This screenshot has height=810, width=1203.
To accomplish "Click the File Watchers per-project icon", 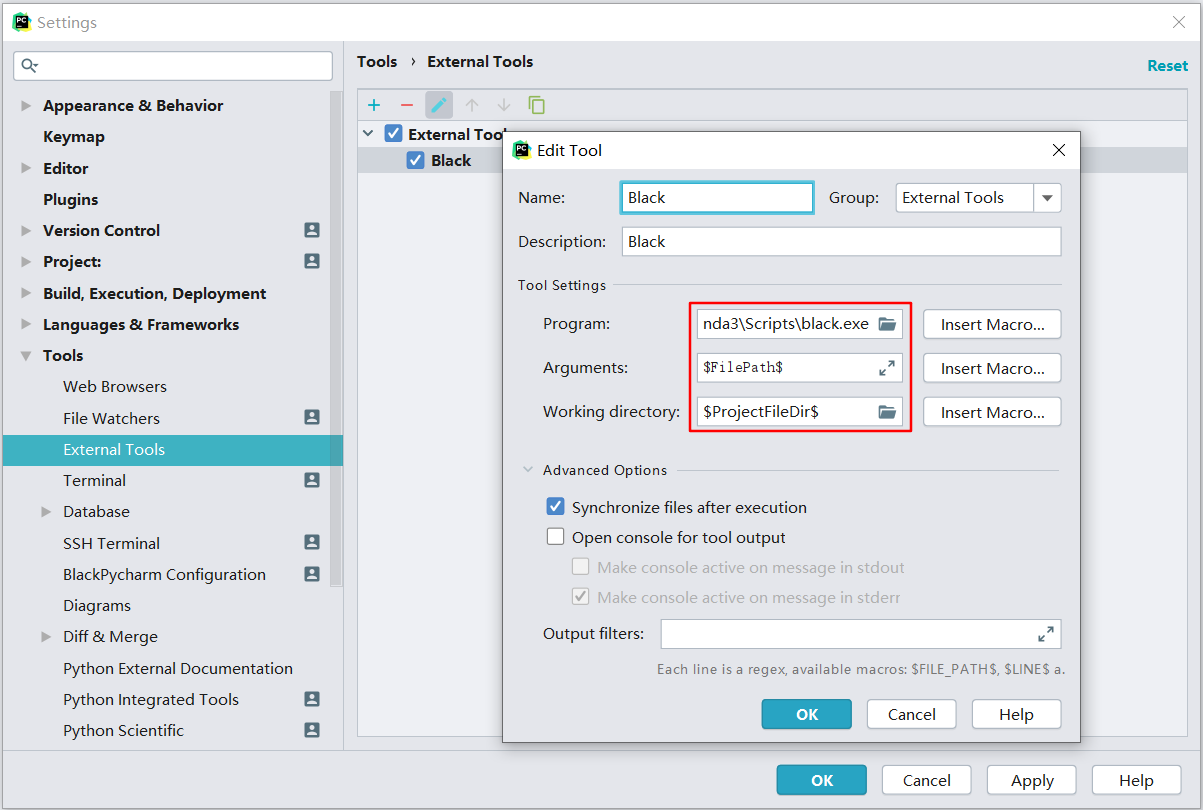I will [312, 418].
